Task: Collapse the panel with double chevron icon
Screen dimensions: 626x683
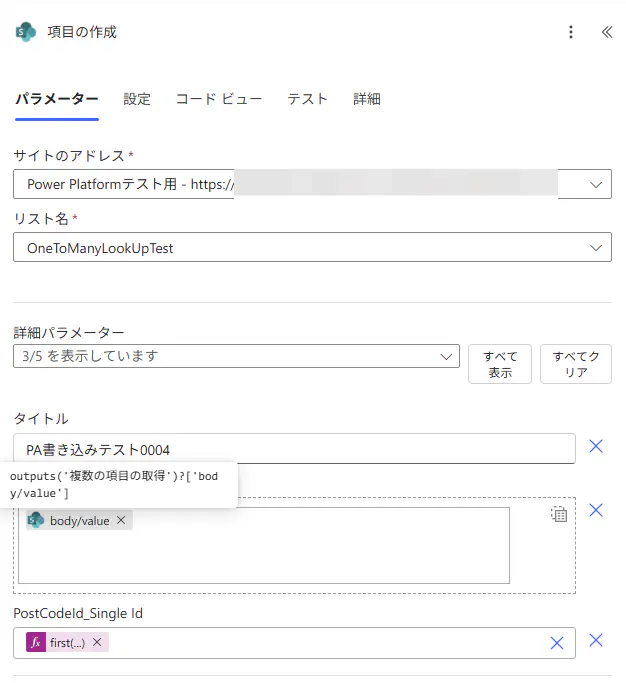Action: (x=606, y=32)
